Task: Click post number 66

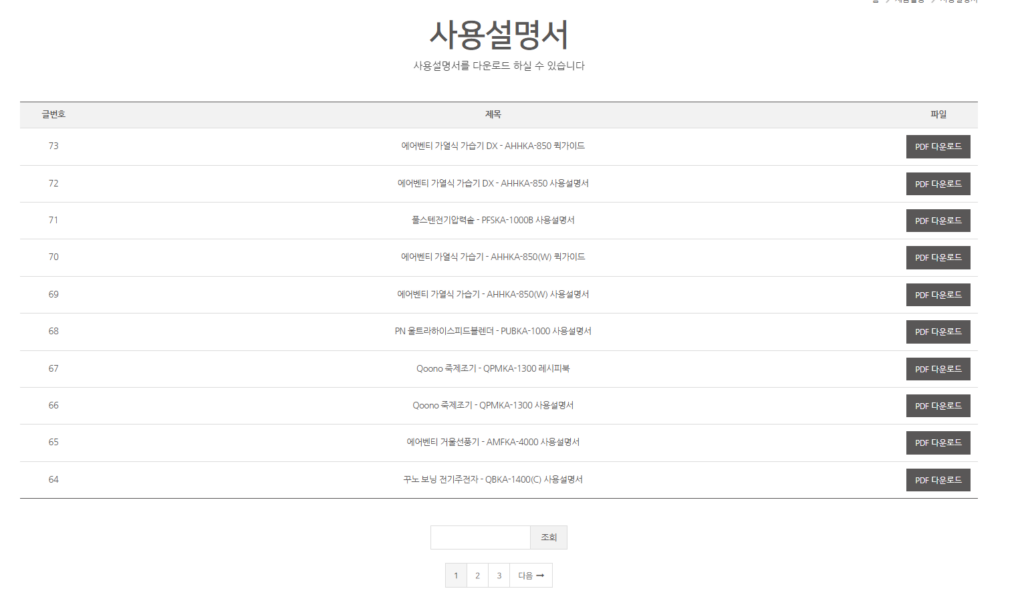Action: [54, 405]
